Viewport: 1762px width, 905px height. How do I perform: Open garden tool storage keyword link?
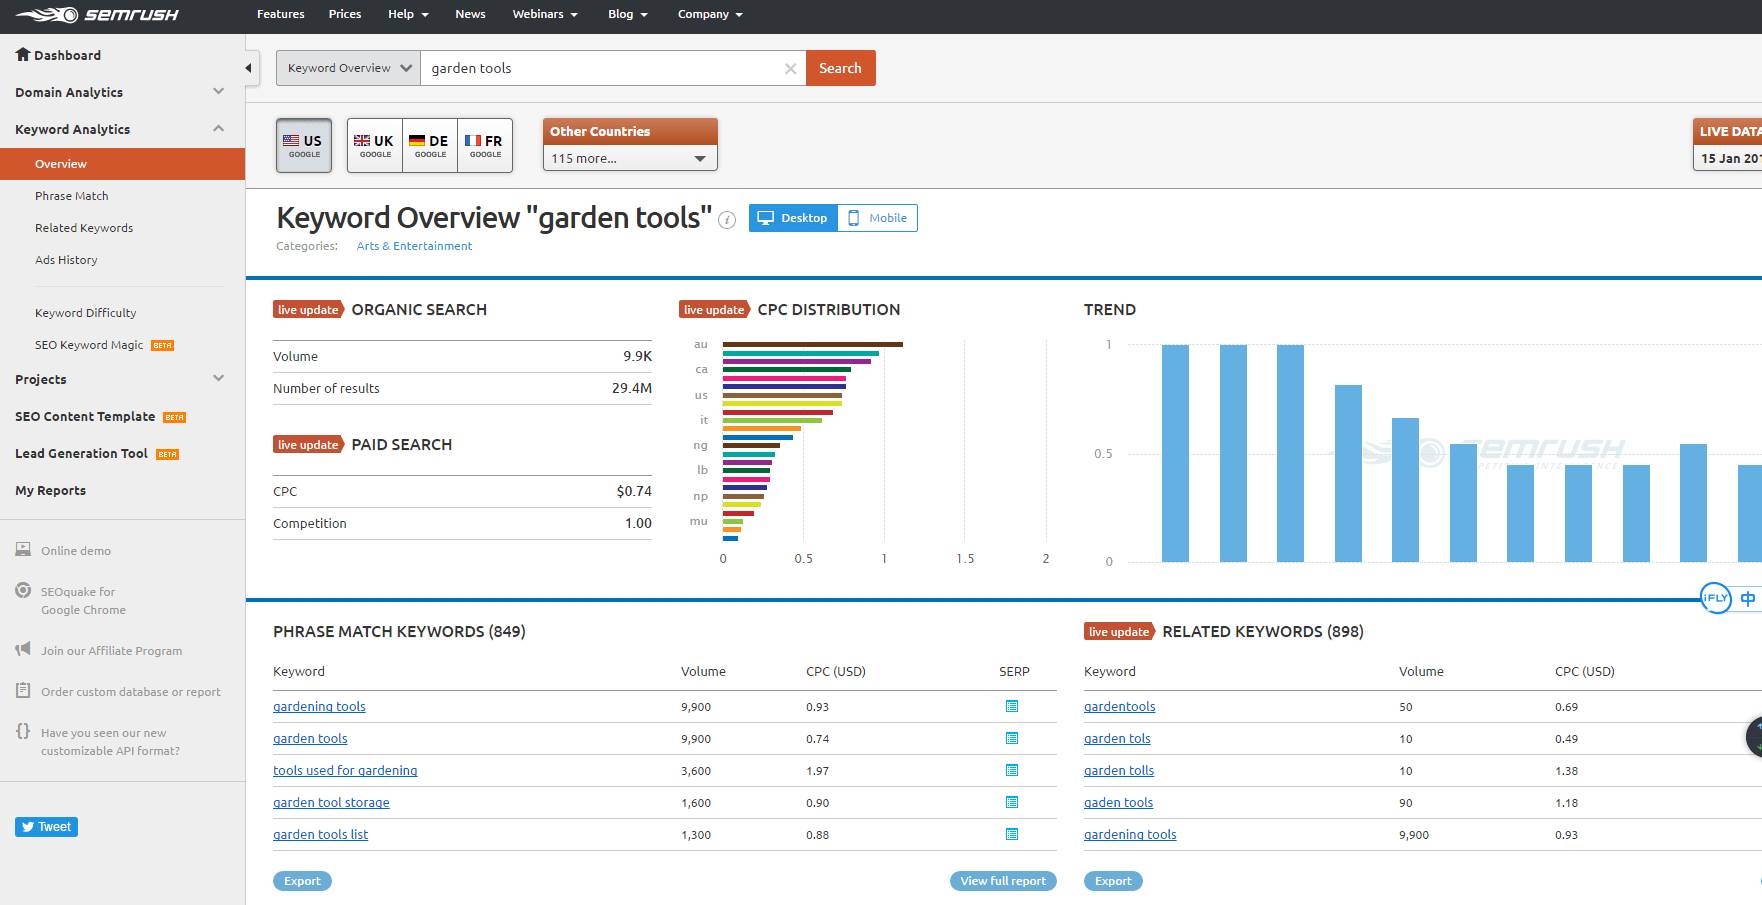[331, 803]
